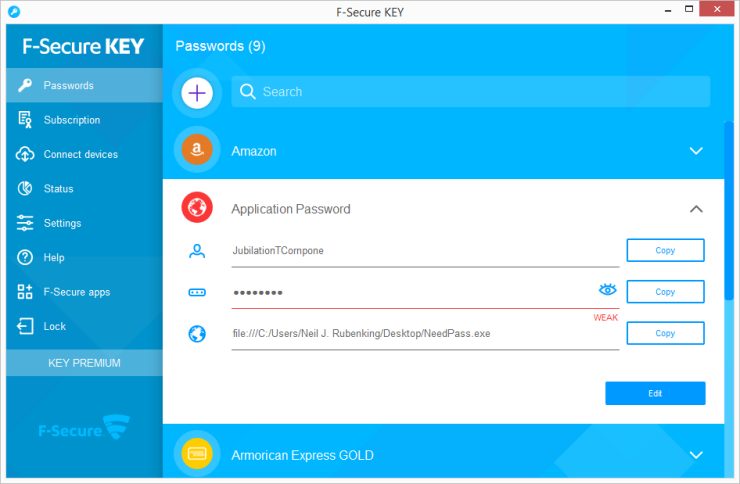The height and width of the screenshot is (484, 740).
Task: Click the blue globe URL icon
Action: point(197,334)
